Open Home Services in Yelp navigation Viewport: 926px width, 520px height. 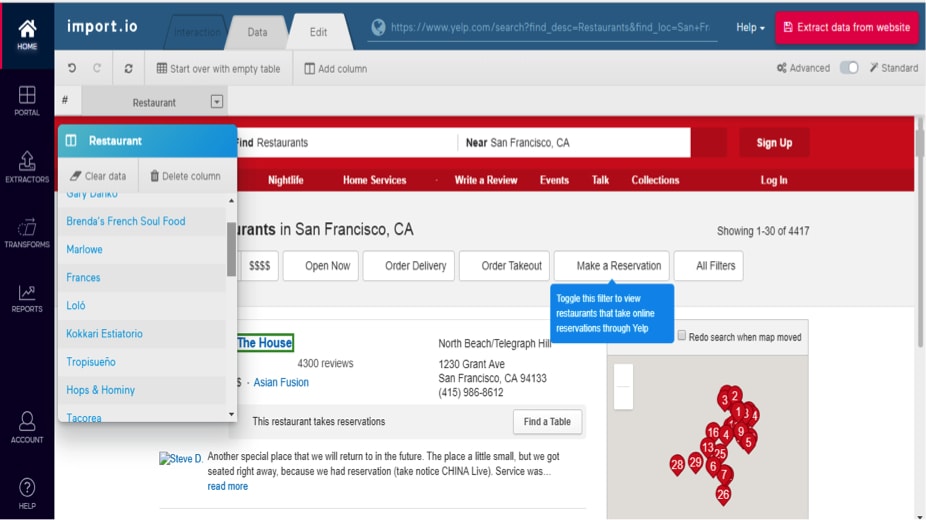(374, 180)
